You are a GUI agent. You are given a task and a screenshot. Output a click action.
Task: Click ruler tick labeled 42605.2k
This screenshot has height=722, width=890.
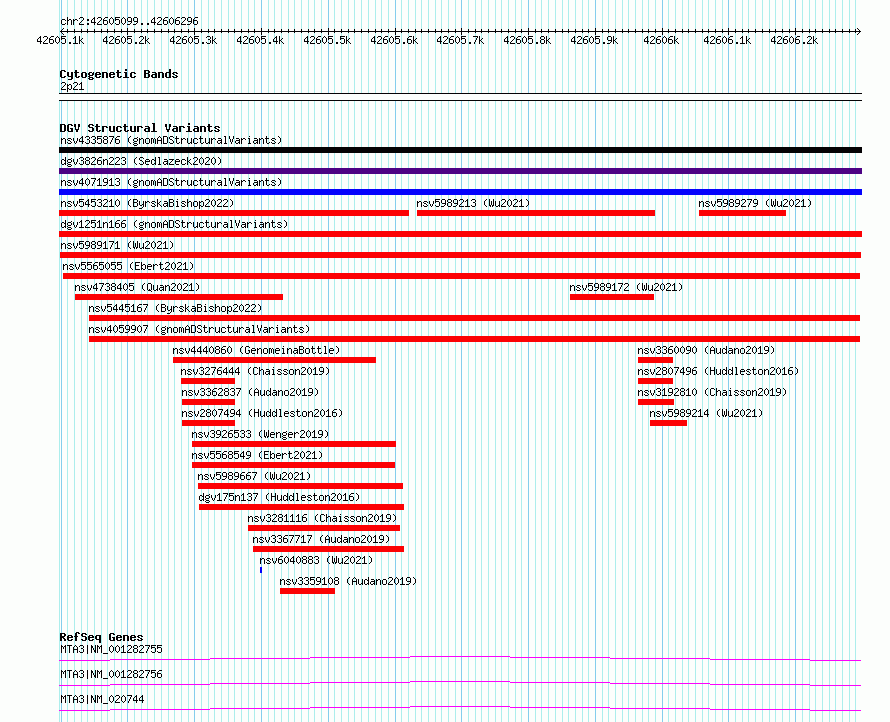pyautogui.click(x=126, y=40)
